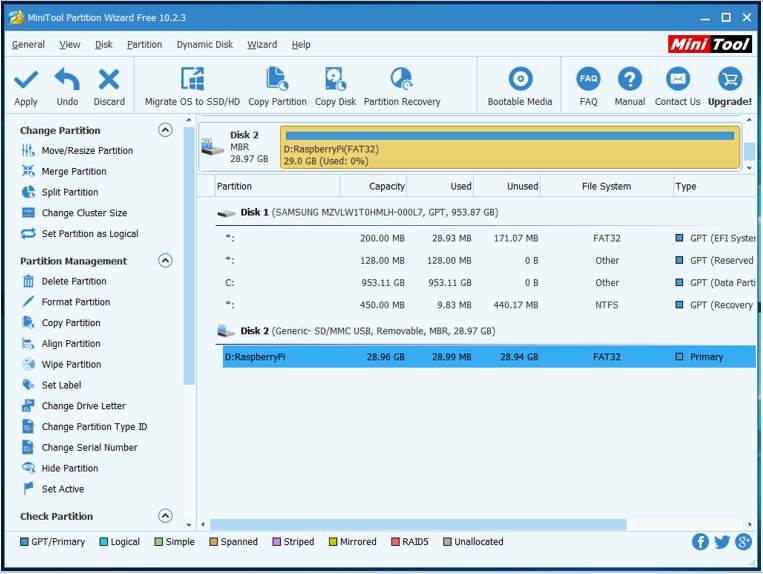Choose Change Drive Letter

[x=84, y=406]
